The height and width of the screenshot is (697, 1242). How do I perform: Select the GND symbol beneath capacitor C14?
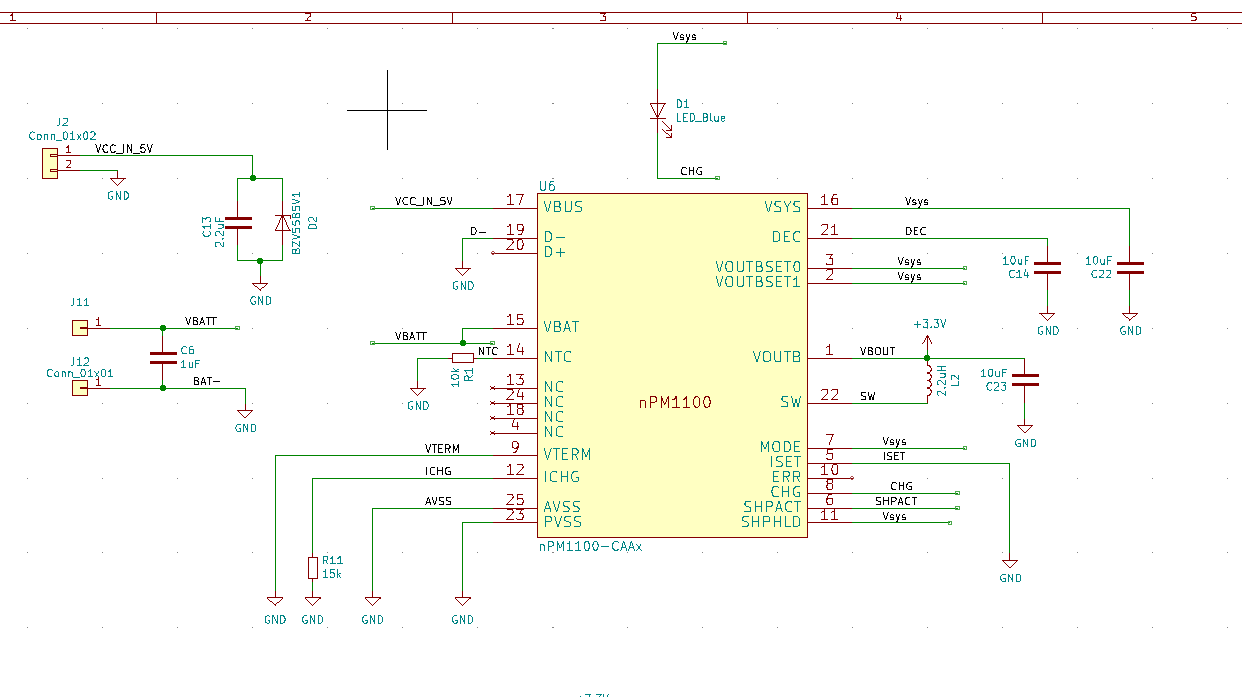pos(1047,319)
